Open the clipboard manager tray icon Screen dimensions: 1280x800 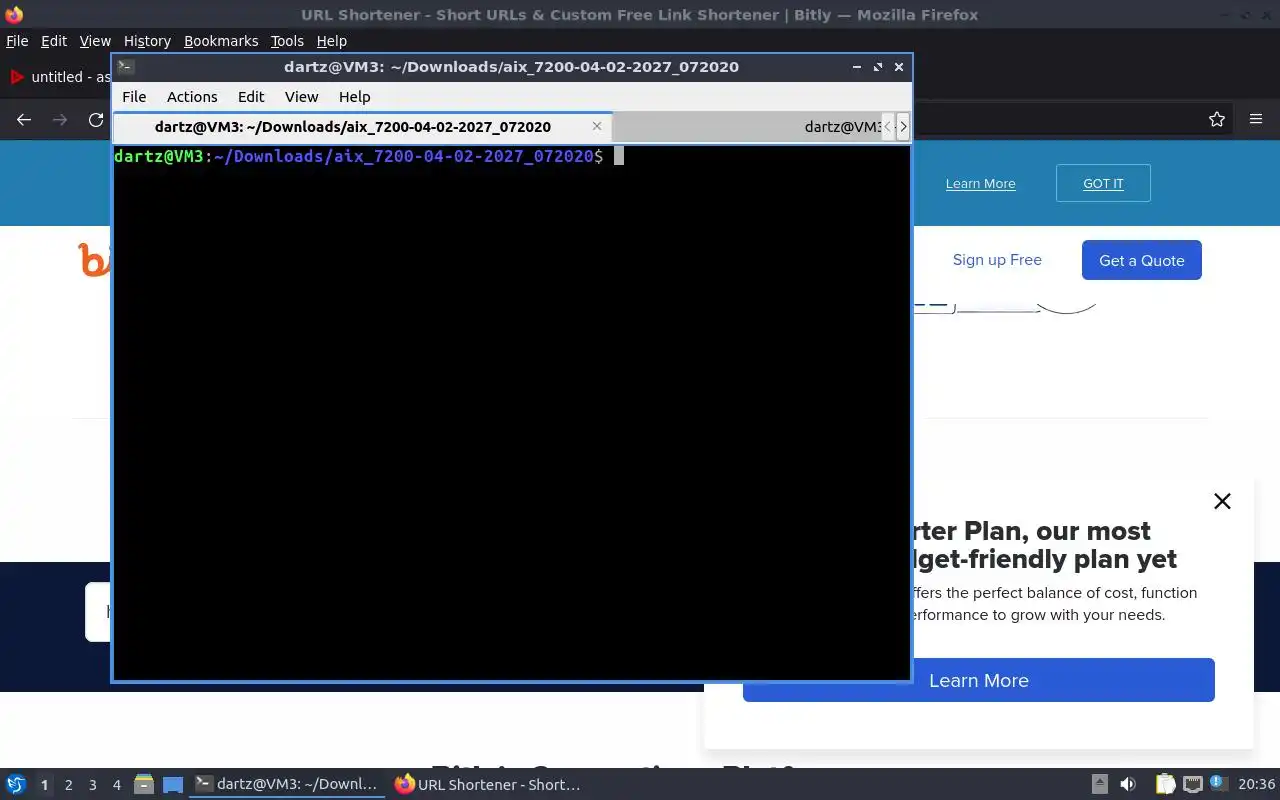[1166, 785]
